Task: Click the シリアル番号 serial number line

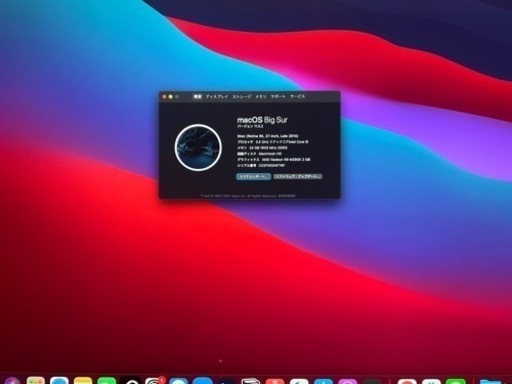Action: pyautogui.click(x=261, y=165)
